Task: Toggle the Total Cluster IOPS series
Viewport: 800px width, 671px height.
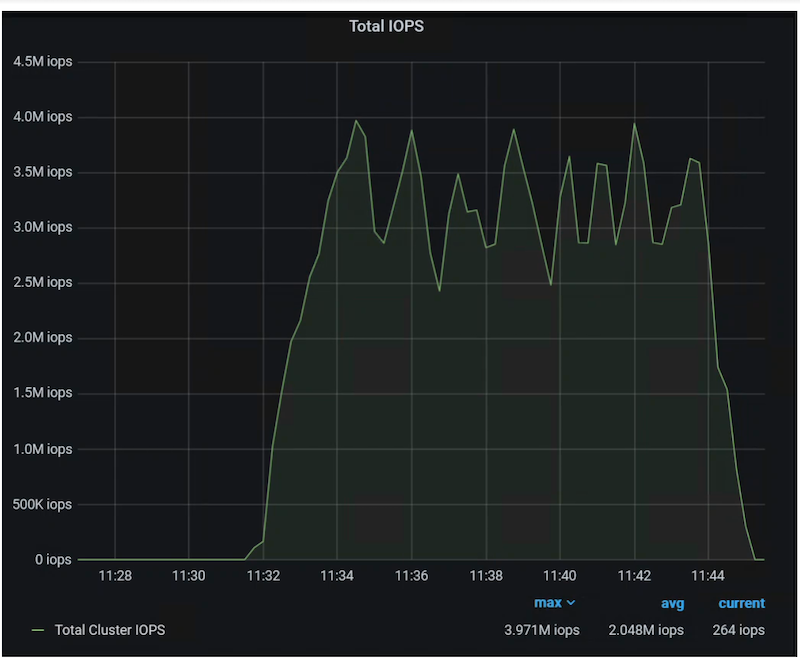Action: tap(110, 630)
